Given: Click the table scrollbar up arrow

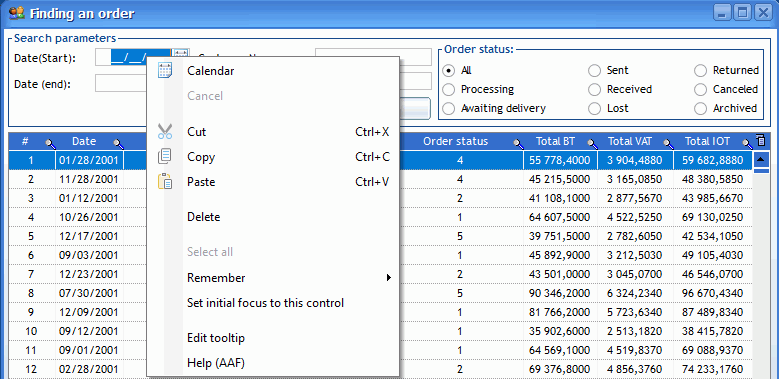Looking at the screenshot, I should tap(762, 160).
